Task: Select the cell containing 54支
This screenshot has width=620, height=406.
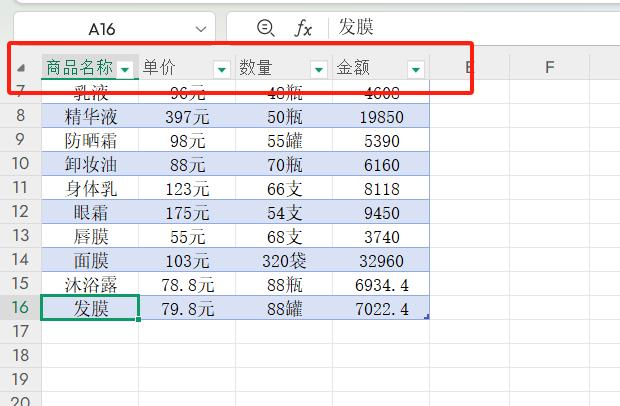Action: pos(284,212)
